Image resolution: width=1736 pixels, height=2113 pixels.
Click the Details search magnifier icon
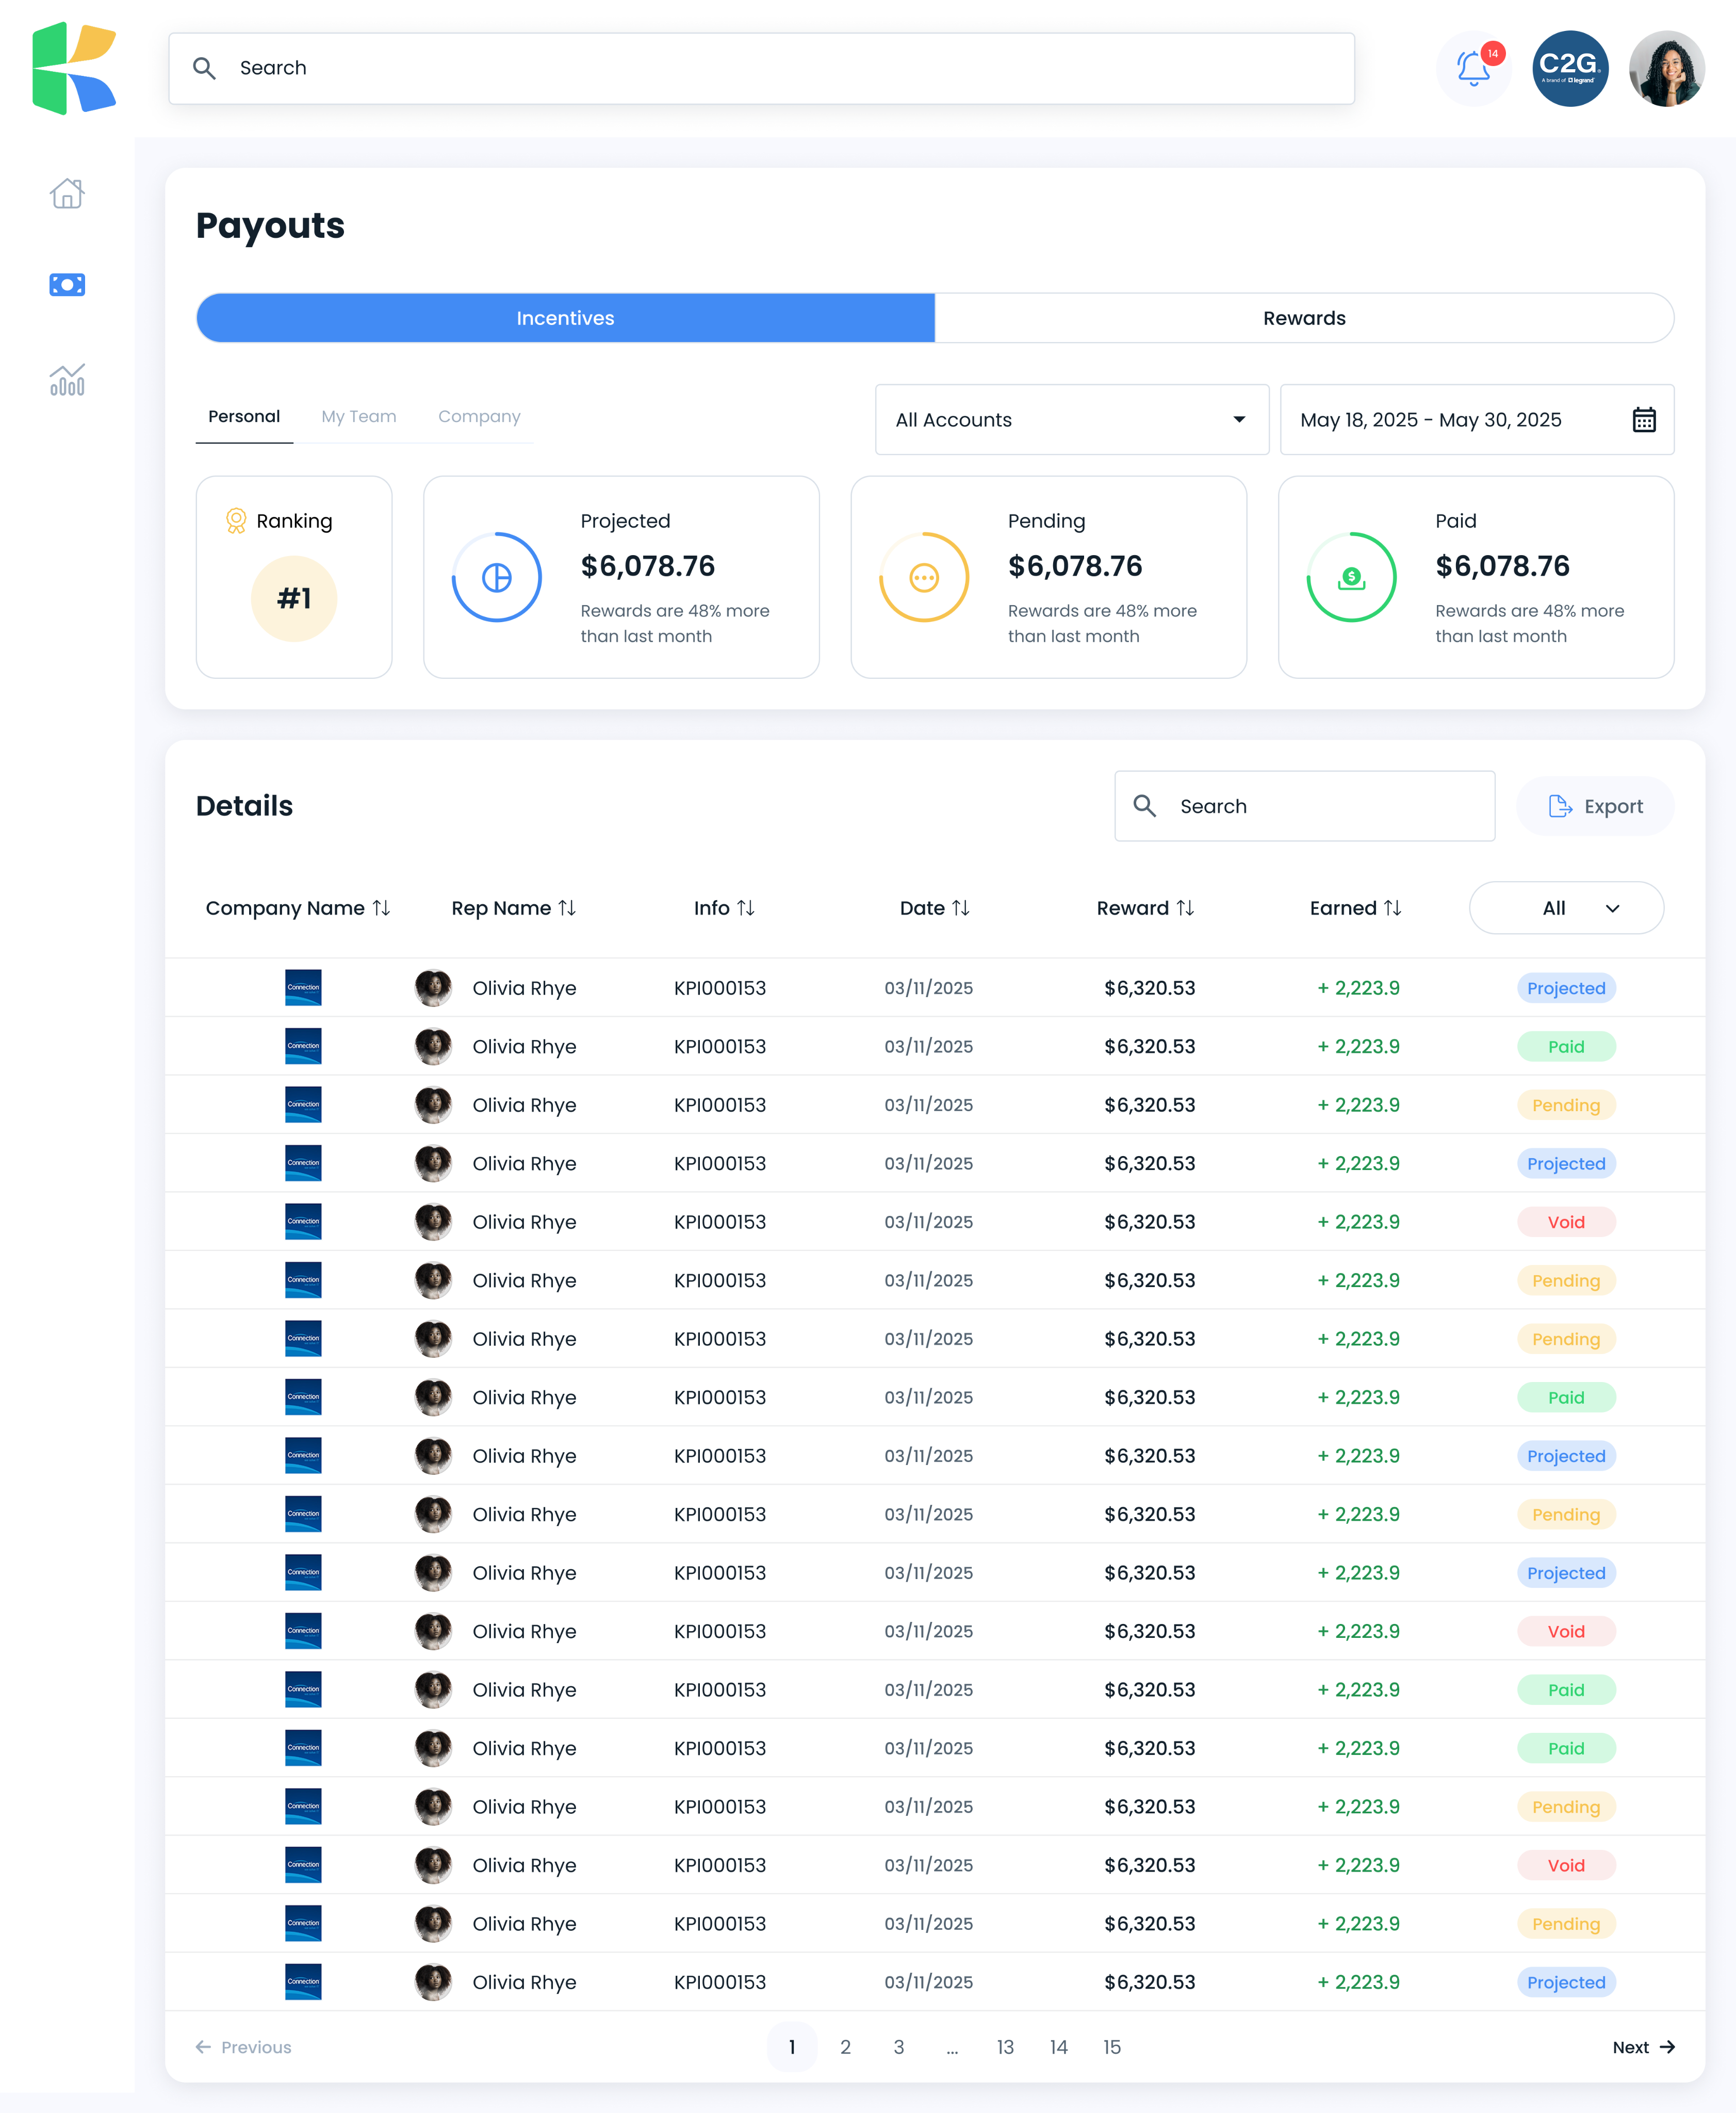click(1145, 806)
